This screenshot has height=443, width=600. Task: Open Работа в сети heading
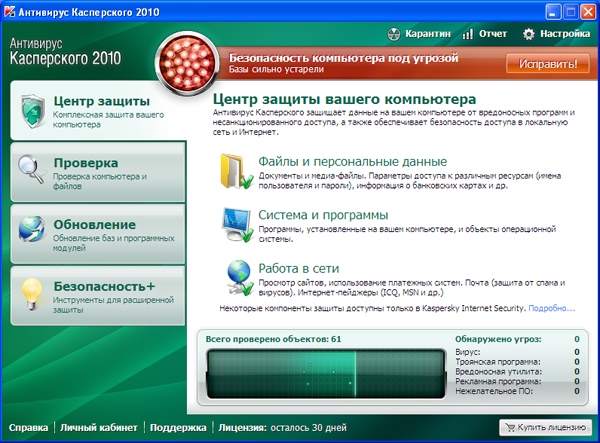tap(299, 269)
